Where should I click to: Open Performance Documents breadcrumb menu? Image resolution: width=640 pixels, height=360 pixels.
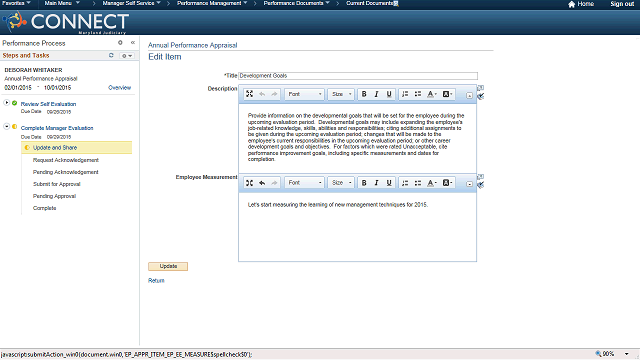click(297, 3)
